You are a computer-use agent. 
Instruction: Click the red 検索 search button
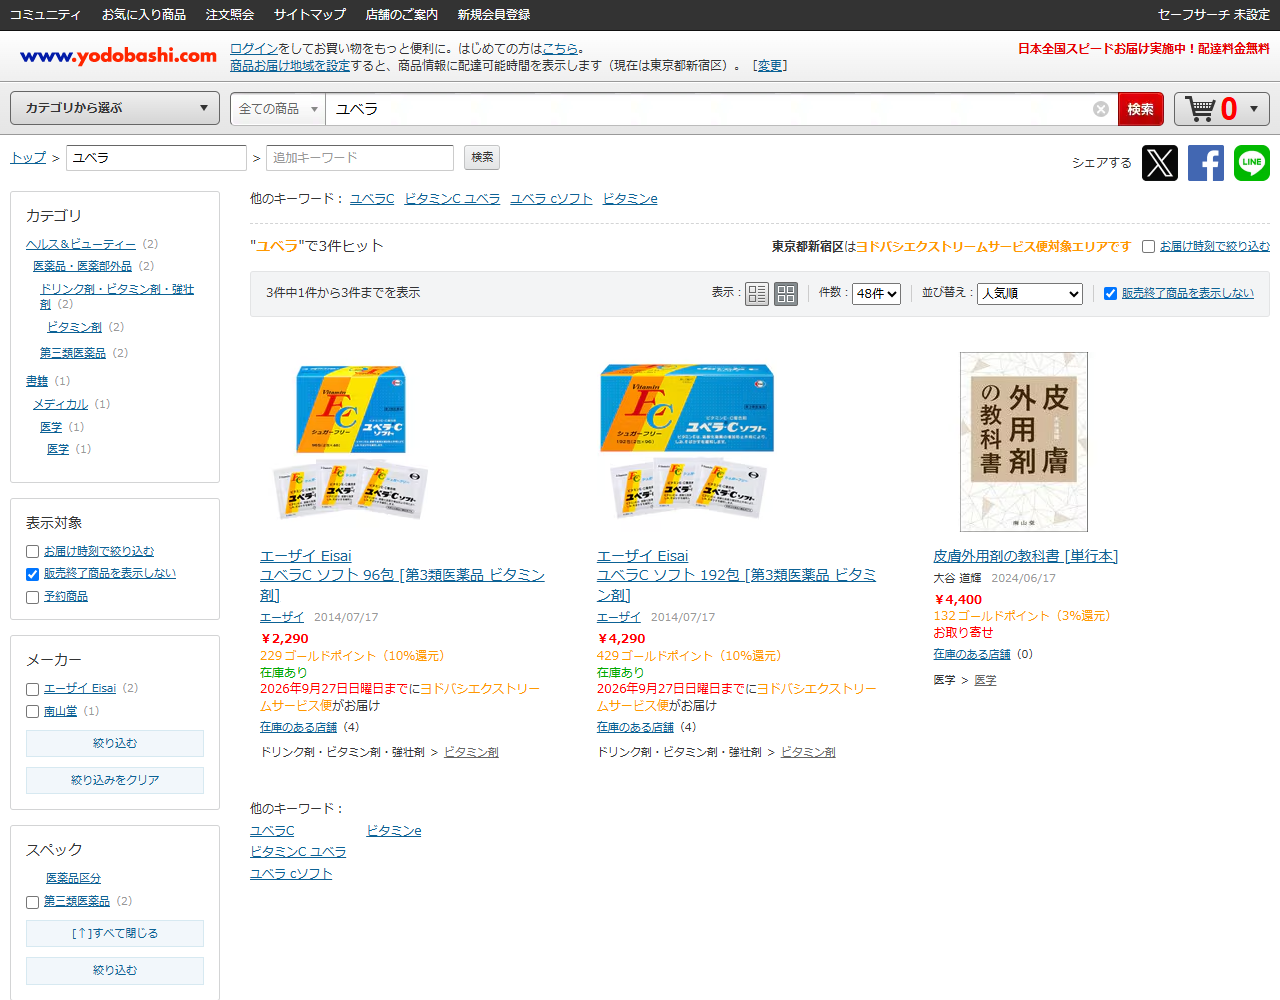1141,109
